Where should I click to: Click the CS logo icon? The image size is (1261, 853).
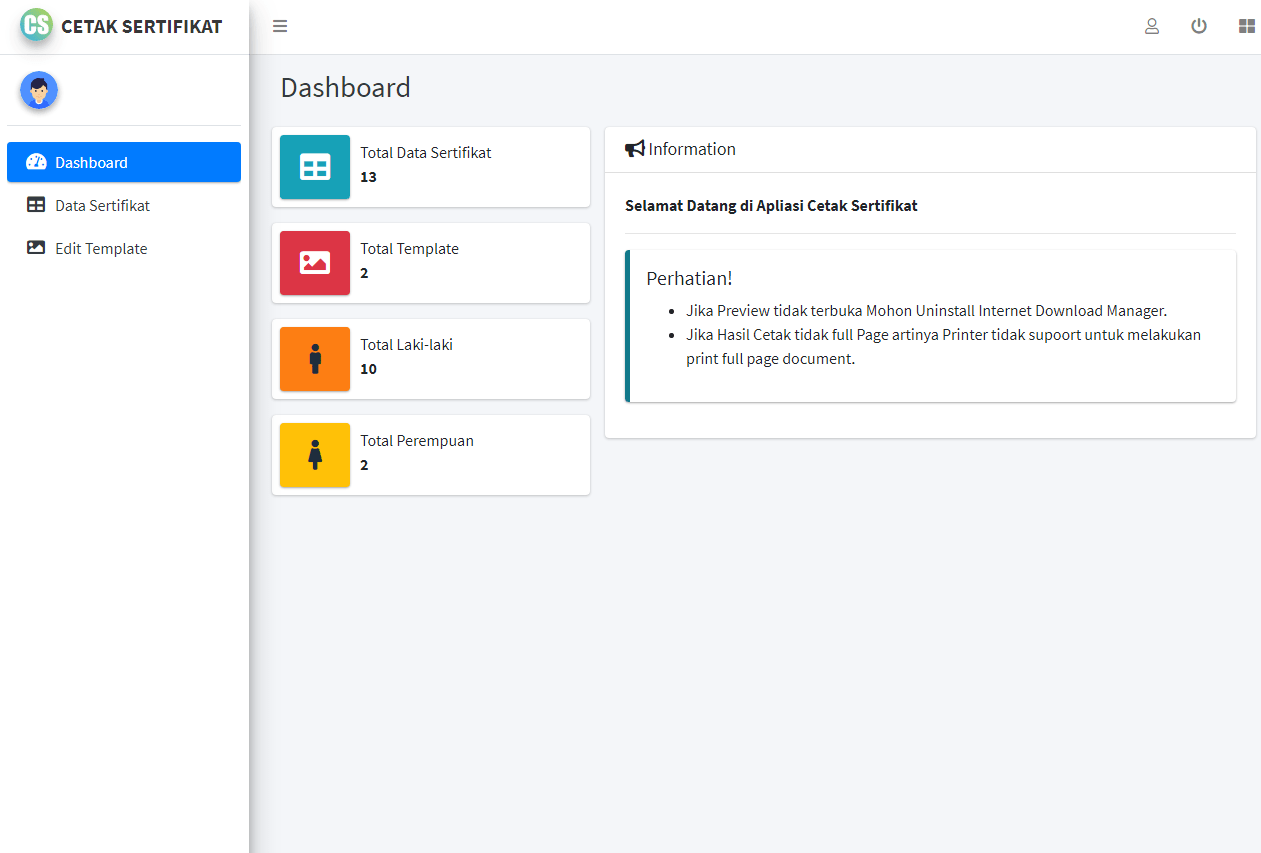(36, 24)
